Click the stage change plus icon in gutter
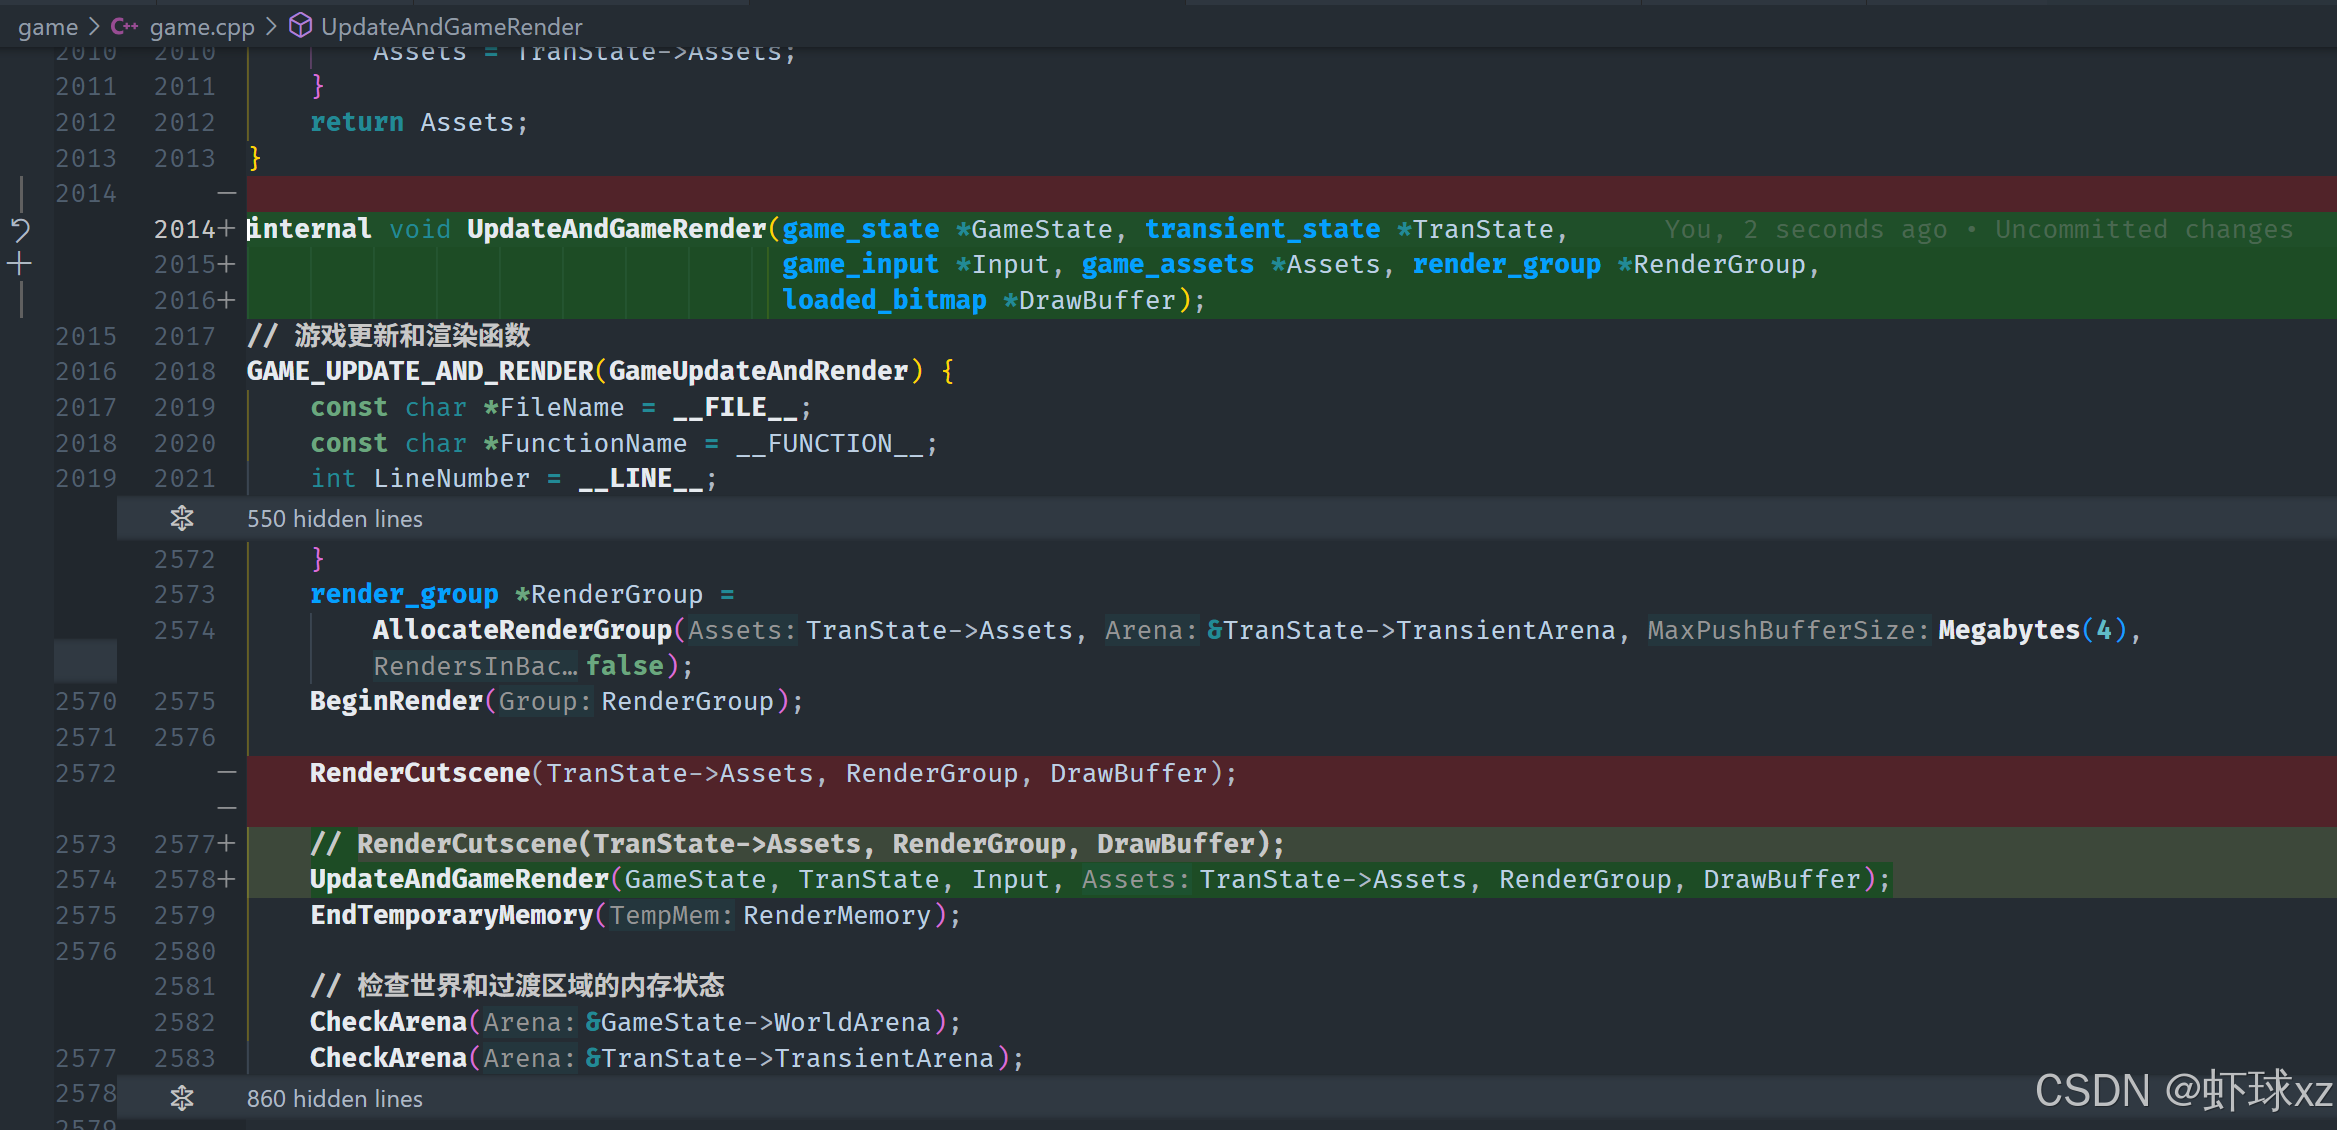 tap(20, 264)
